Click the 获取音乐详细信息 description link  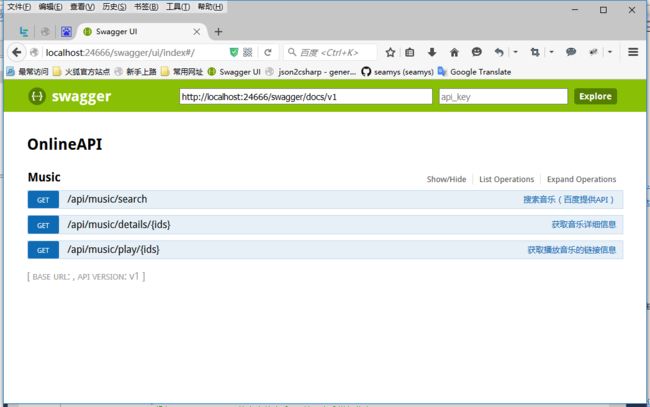584,224
